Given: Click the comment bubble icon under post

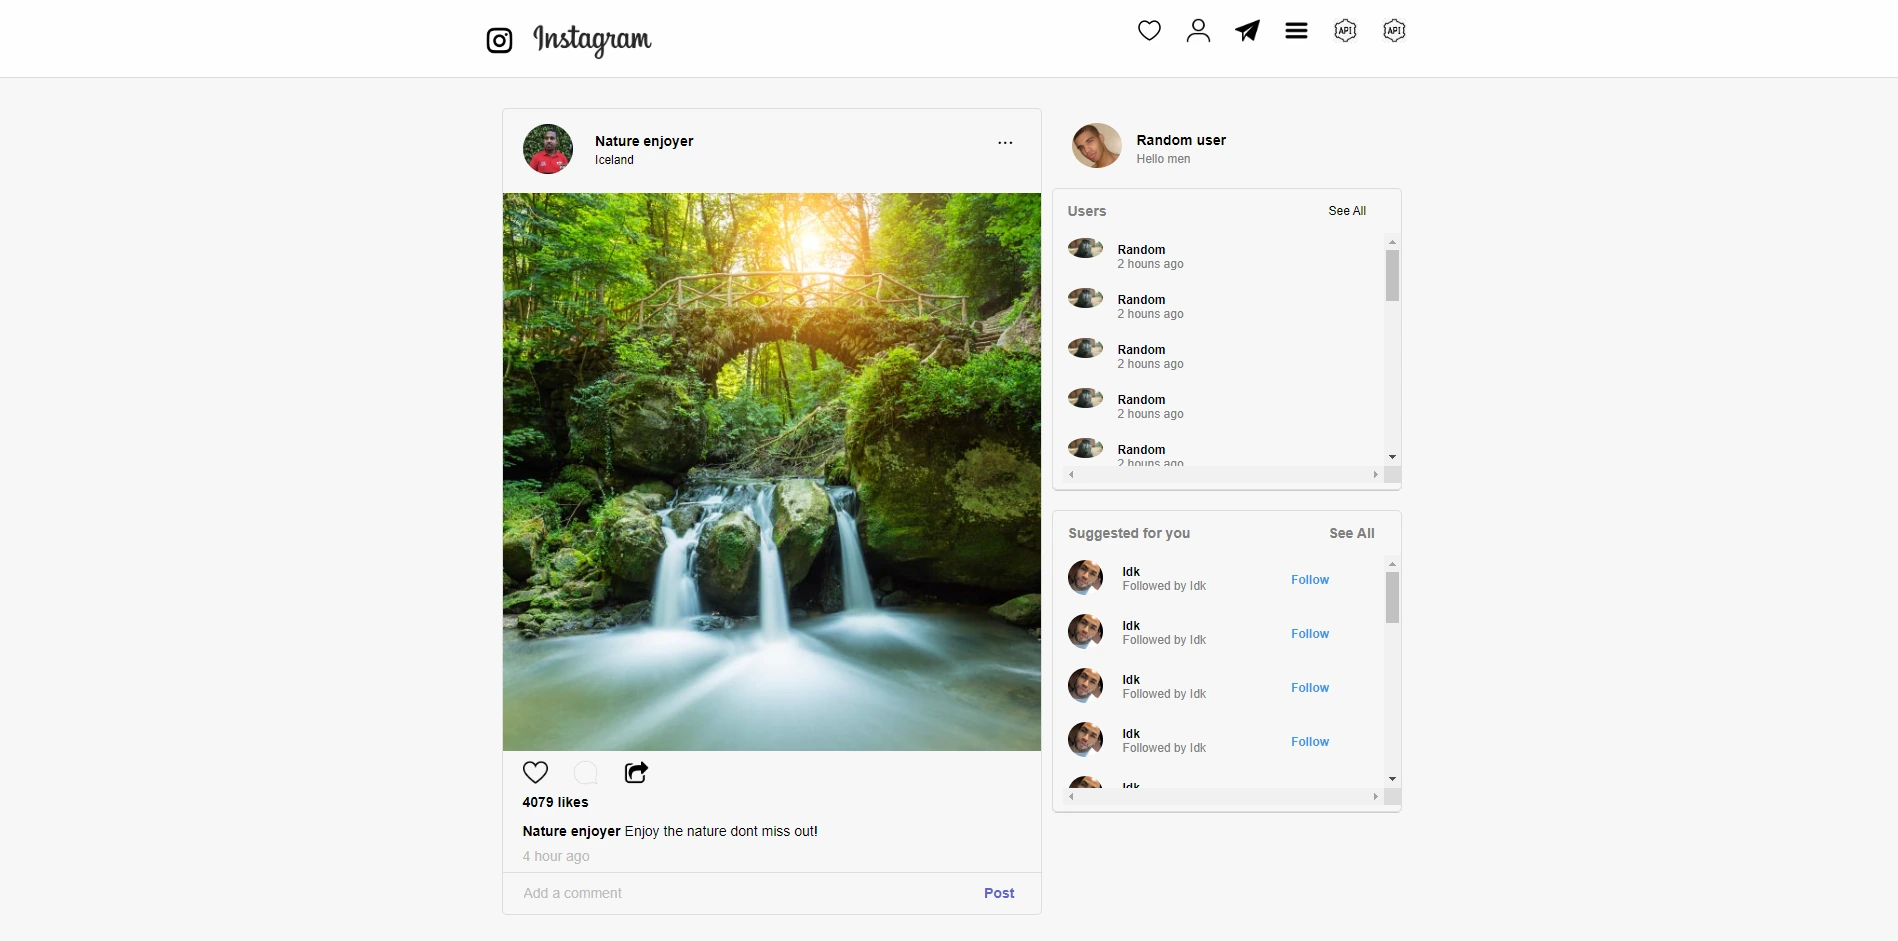Looking at the screenshot, I should coord(586,772).
